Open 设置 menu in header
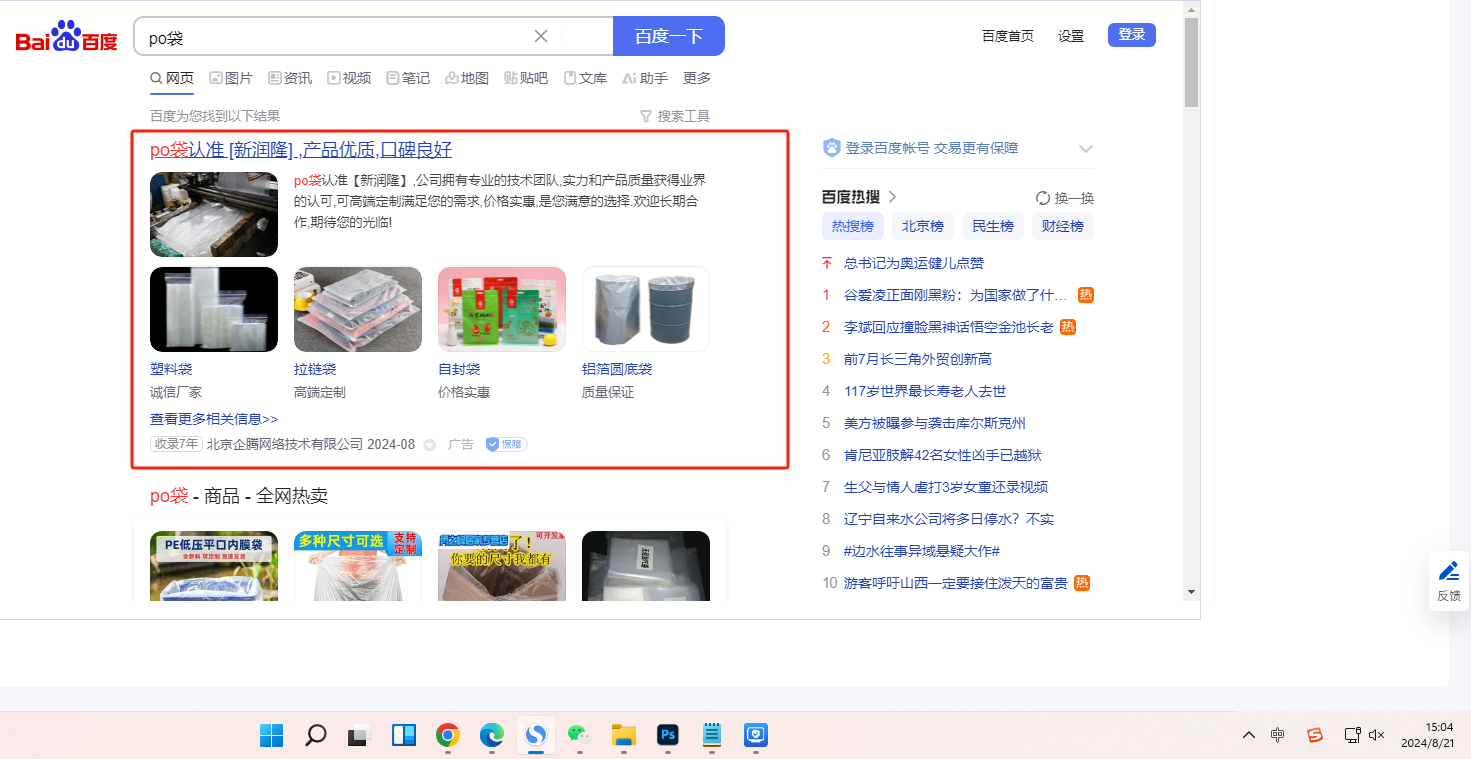The height and width of the screenshot is (759, 1471). (1071, 36)
